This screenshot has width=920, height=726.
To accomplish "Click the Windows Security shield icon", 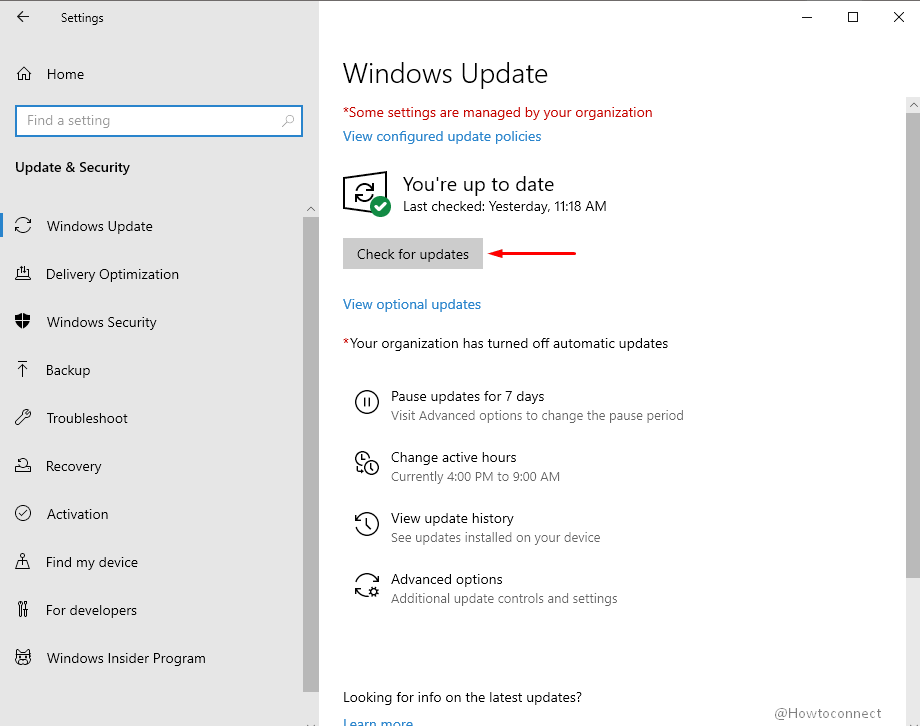I will (x=24, y=322).
